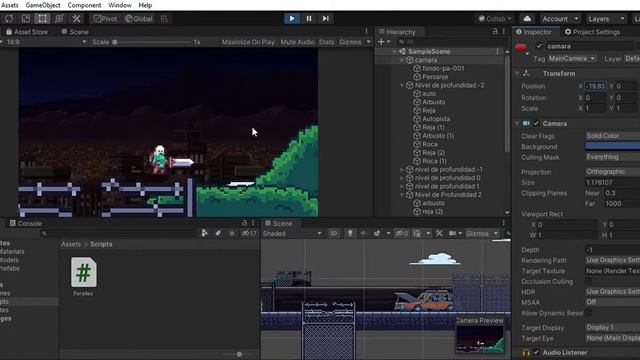Open the Window menu
640x360 pixels.
coord(120,5)
